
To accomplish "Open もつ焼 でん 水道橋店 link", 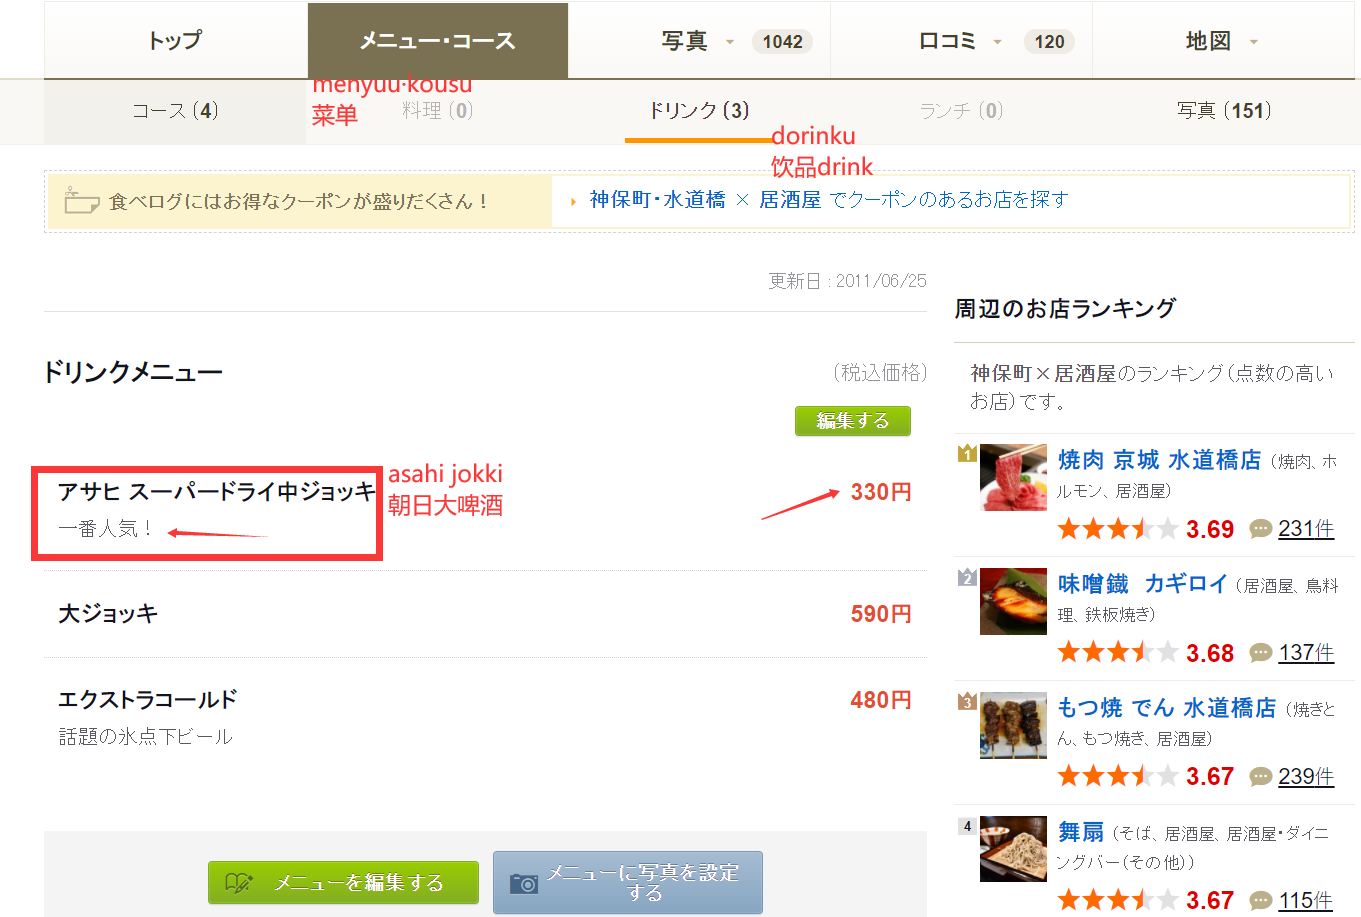I will tap(1167, 708).
